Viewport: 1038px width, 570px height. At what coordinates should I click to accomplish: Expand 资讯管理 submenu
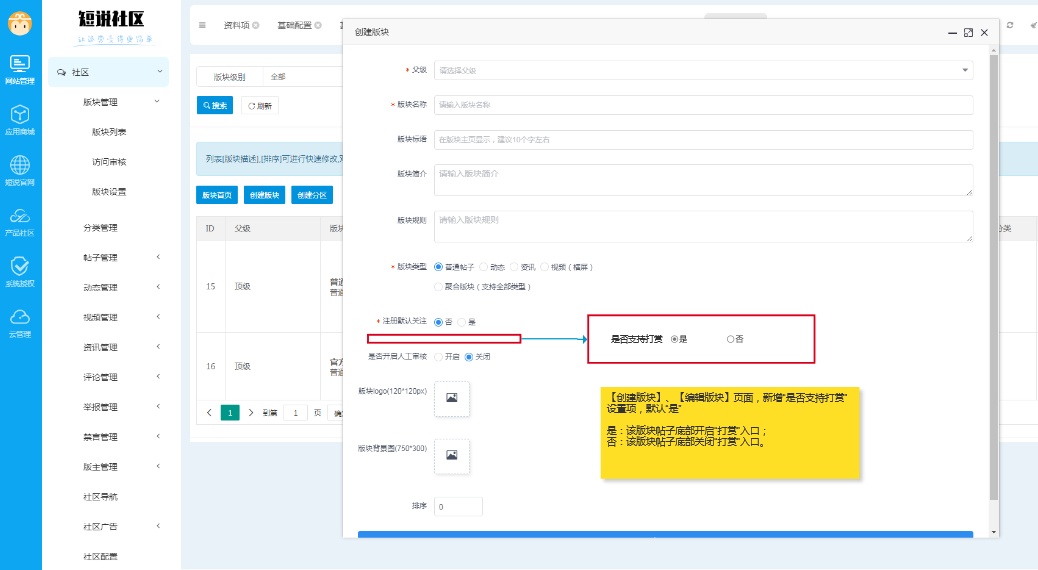tap(158, 346)
